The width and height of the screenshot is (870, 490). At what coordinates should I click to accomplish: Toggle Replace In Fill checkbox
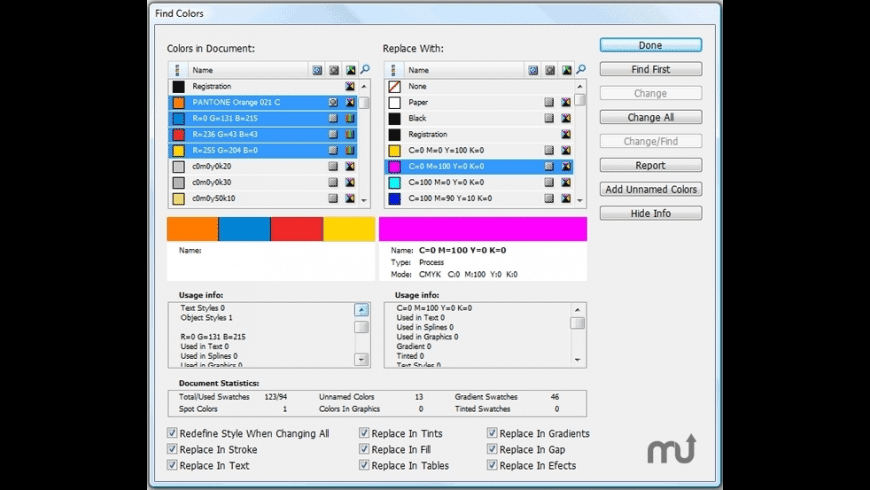(x=364, y=449)
